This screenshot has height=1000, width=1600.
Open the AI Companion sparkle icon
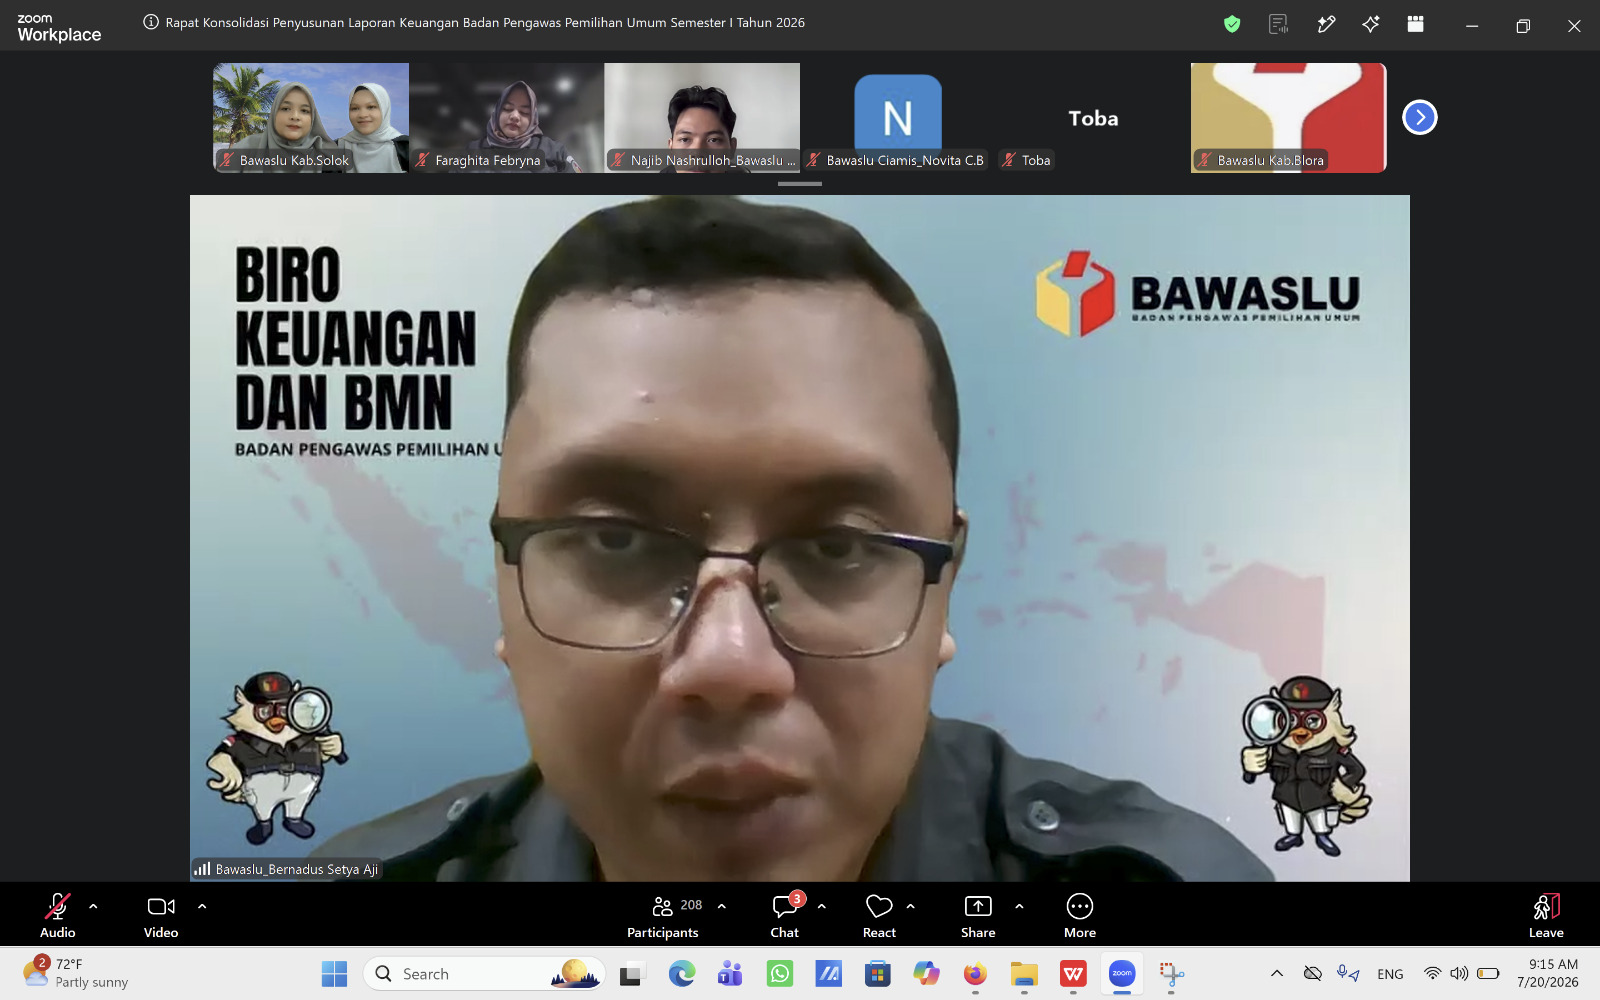(x=1371, y=24)
